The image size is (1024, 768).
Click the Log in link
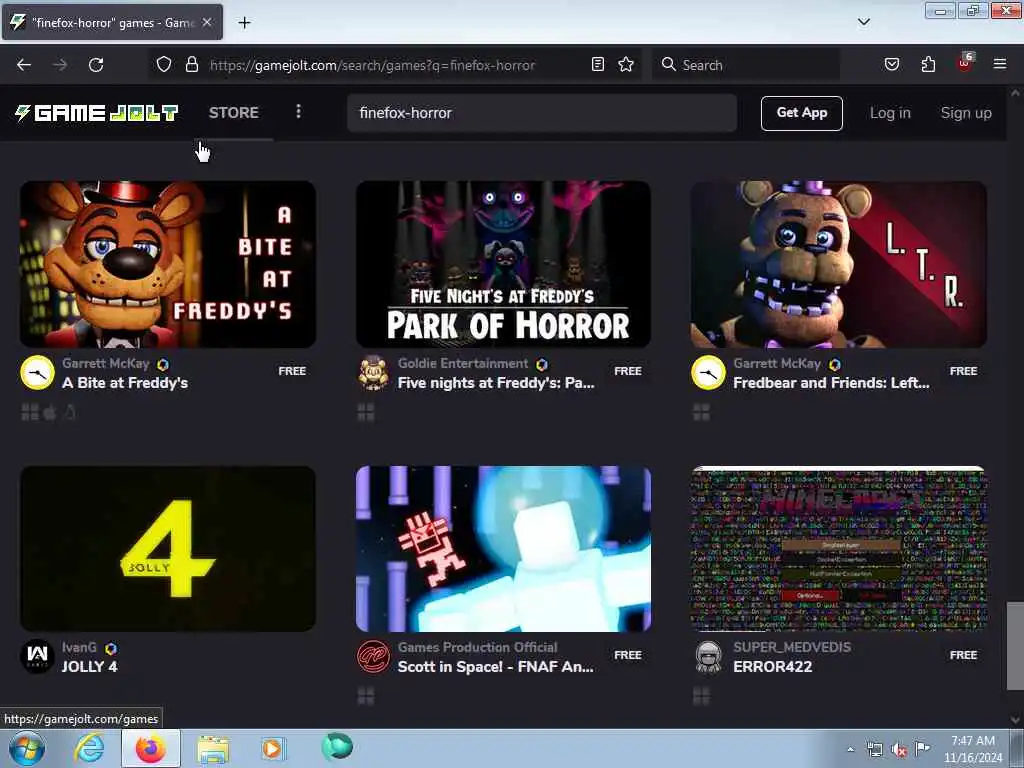[x=890, y=113]
